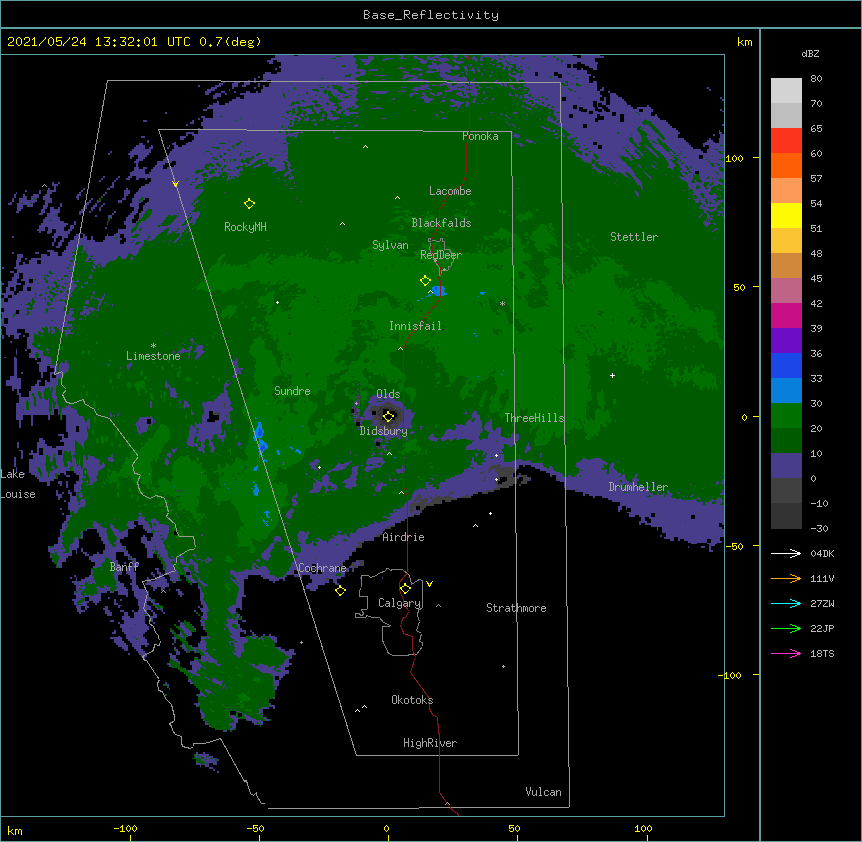Click the Didsbury town label
The height and width of the screenshot is (842, 862).
[384, 431]
